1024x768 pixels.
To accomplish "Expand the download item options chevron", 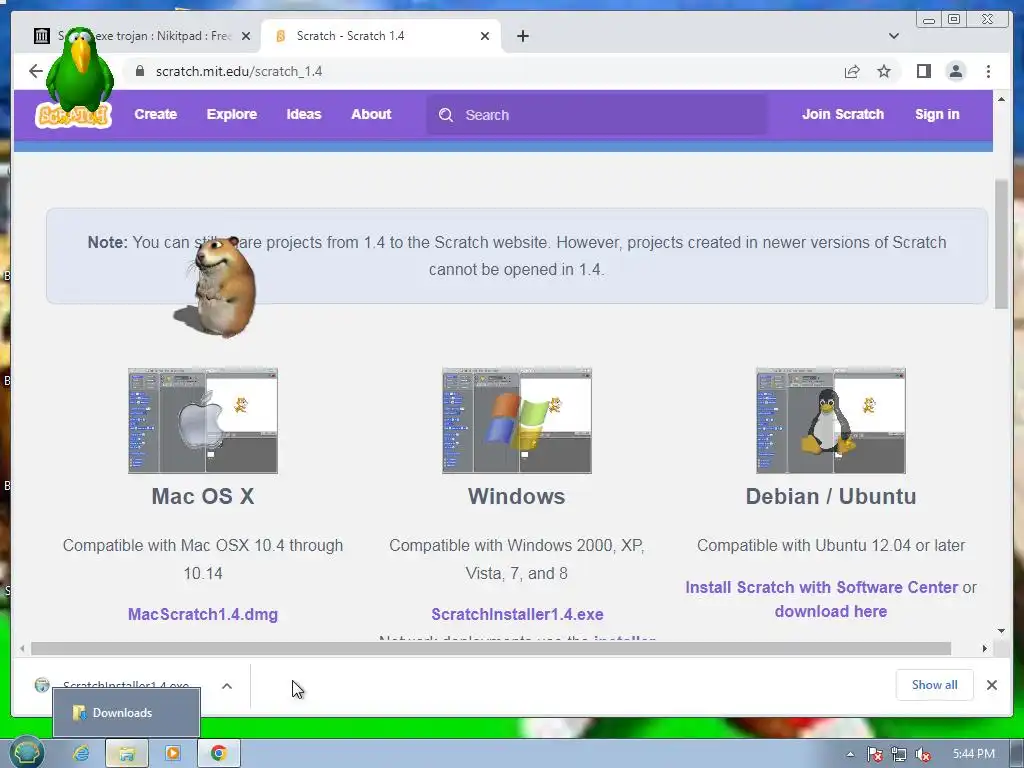I will tap(227, 686).
